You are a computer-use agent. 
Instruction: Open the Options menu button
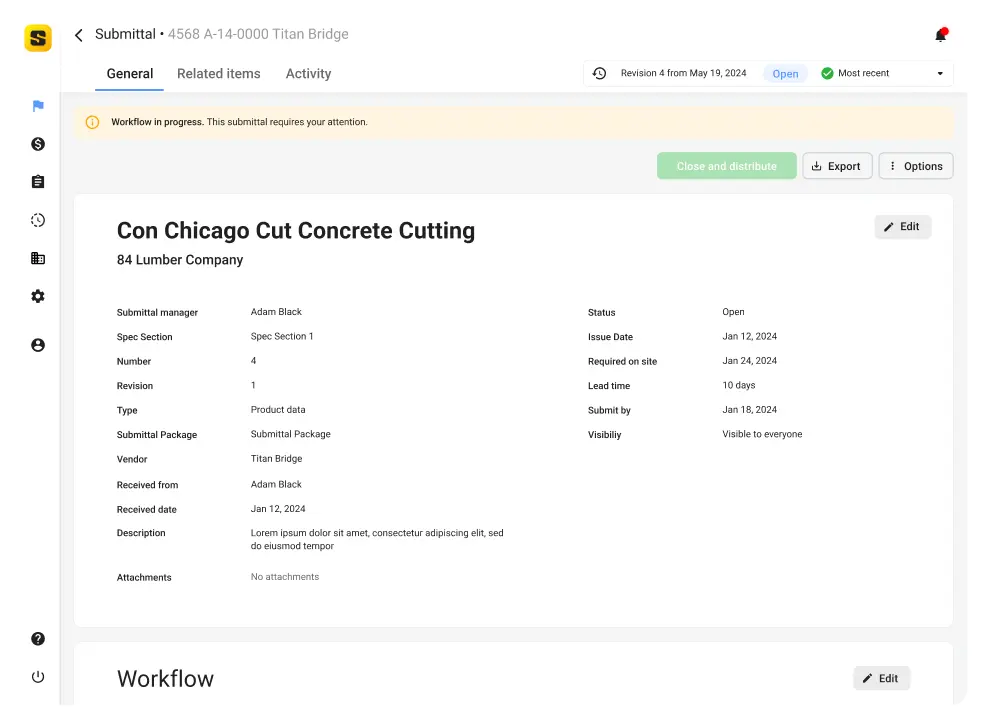tap(916, 166)
